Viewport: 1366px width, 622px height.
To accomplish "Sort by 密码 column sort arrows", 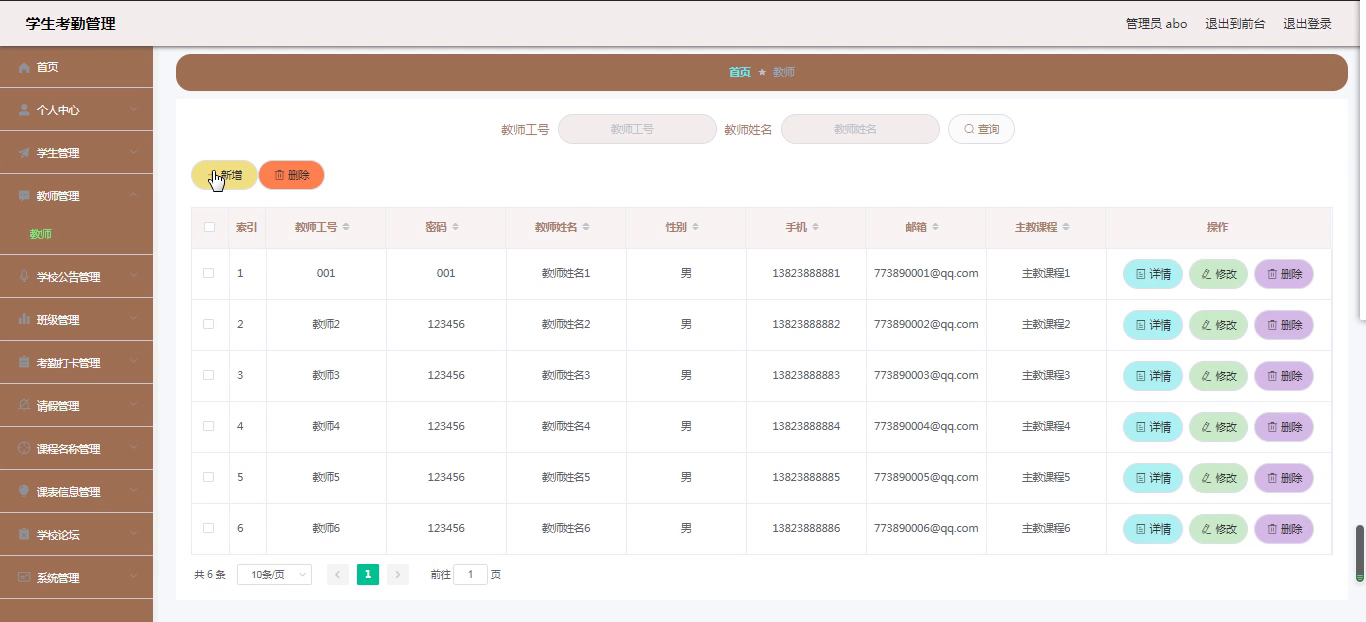I will point(455,227).
